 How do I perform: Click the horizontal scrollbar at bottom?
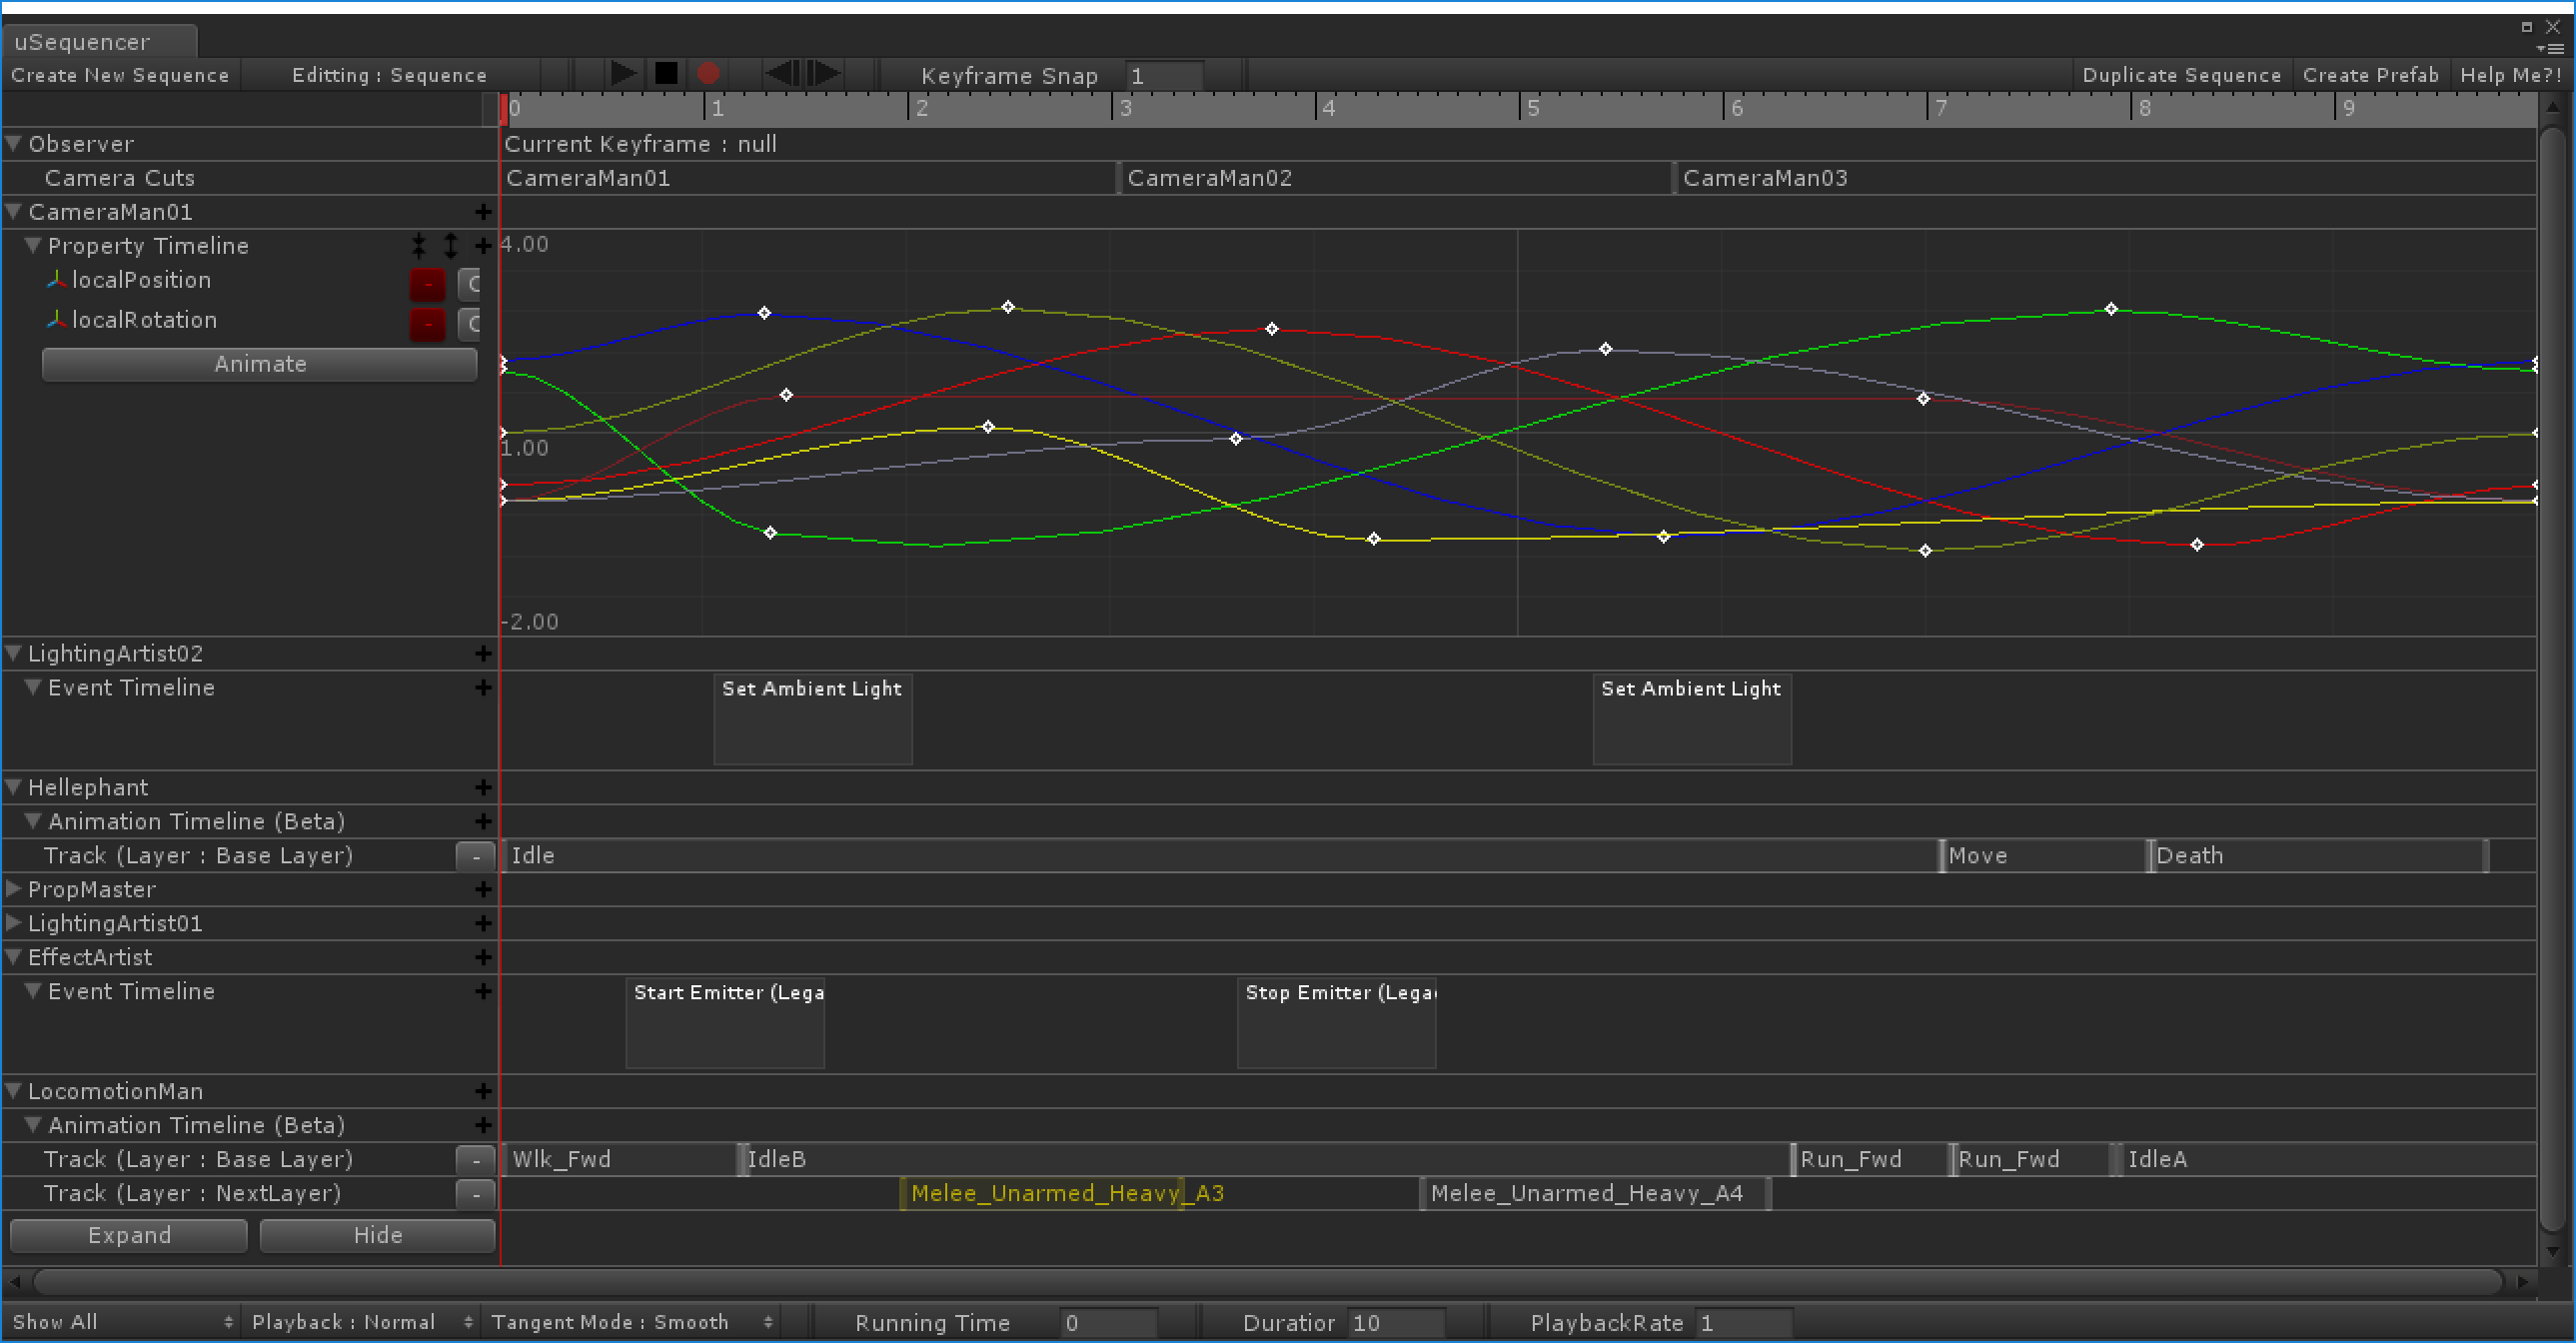1268,1281
